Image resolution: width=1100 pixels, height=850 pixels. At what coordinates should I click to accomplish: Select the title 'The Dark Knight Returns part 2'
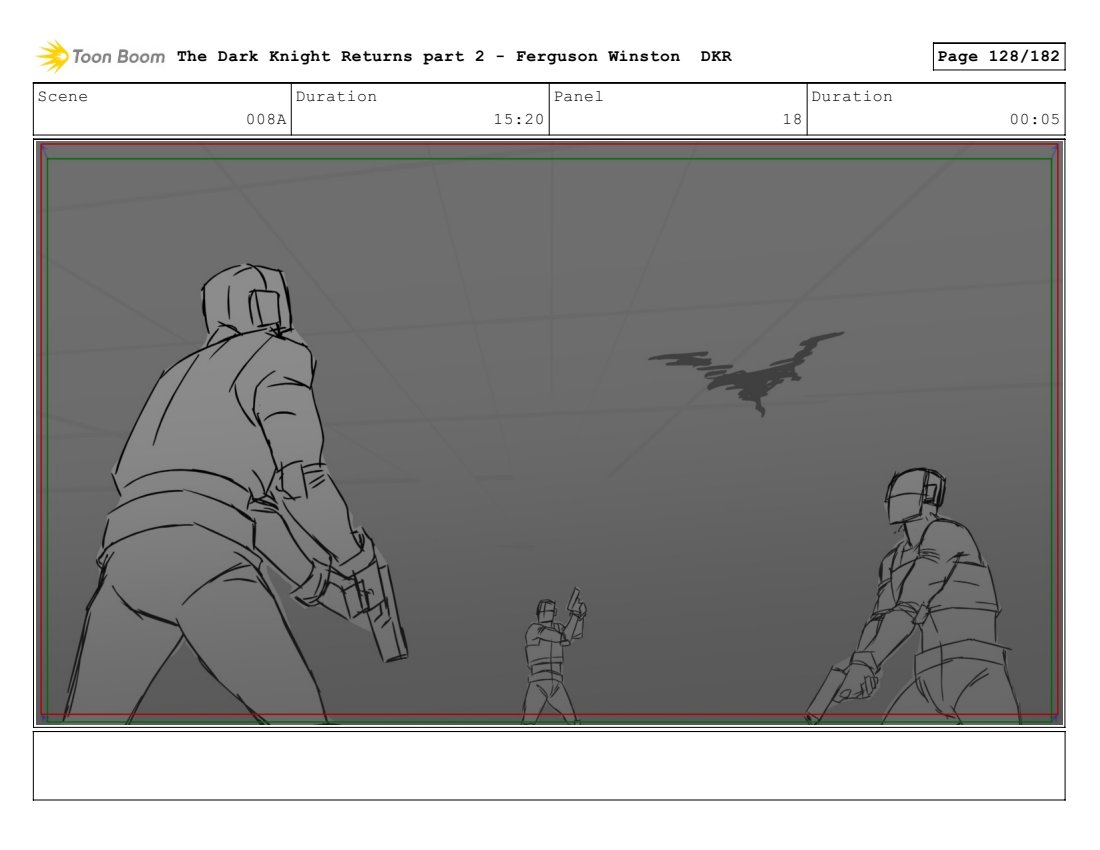(330, 56)
